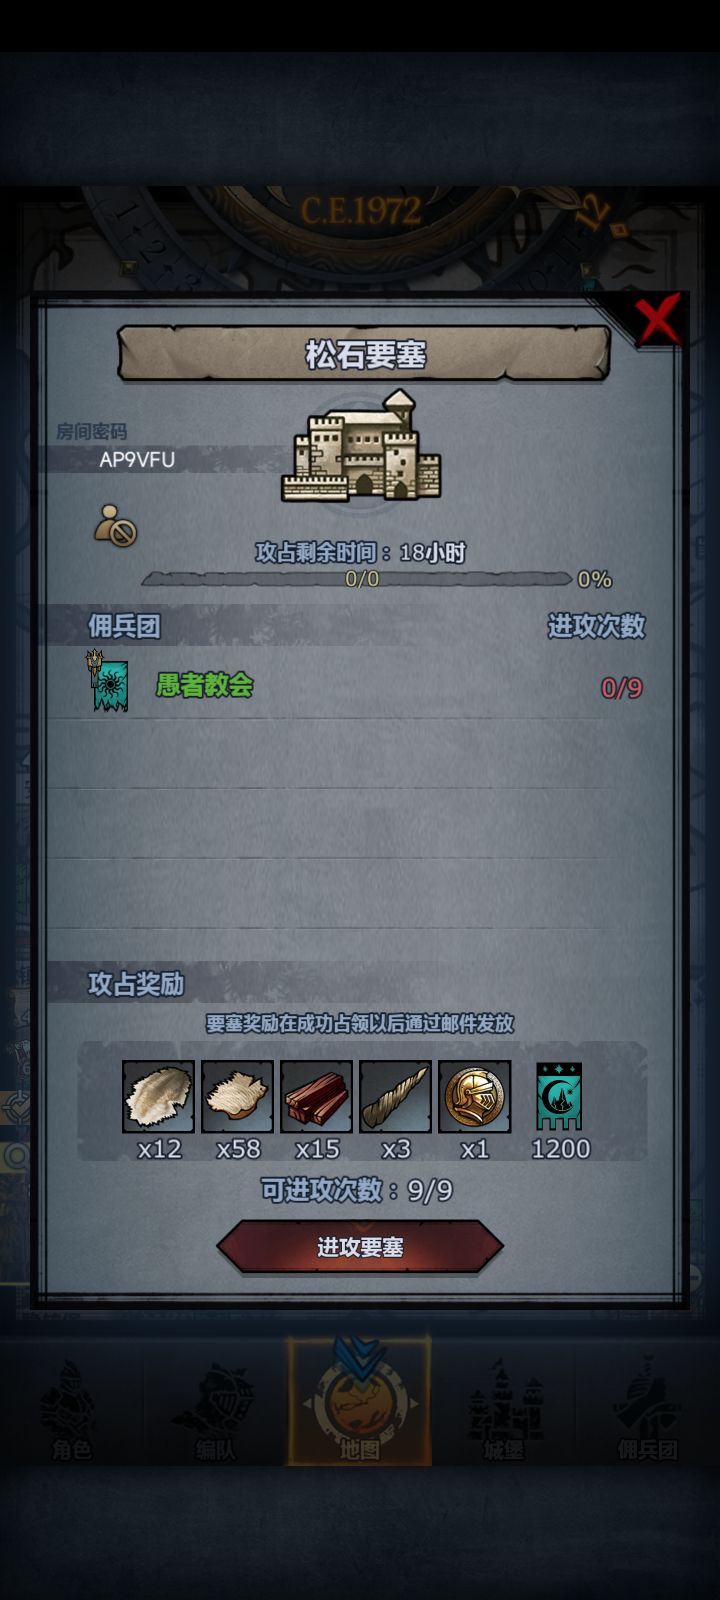The height and width of the screenshot is (1600, 720).
Task: Click the capture progress bar
Action: [360, 579]
